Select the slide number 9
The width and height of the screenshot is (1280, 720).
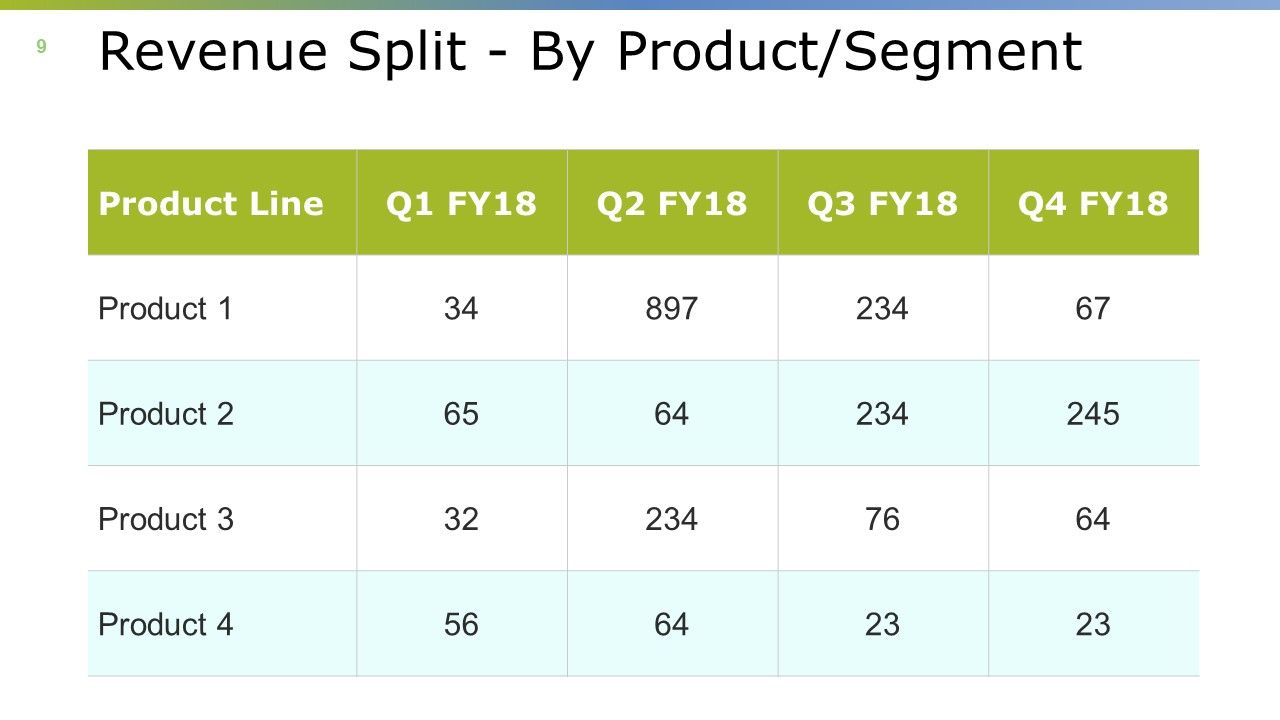click(41, 46)
